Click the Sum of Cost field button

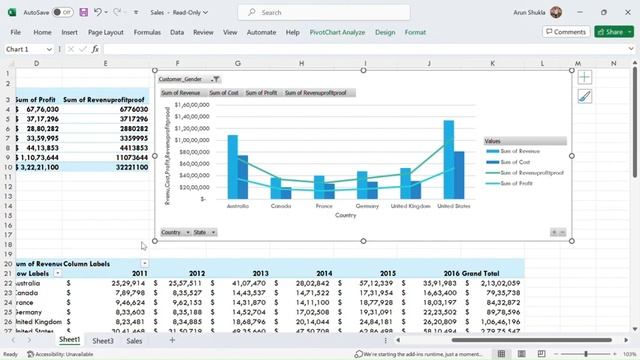[224, 93]
